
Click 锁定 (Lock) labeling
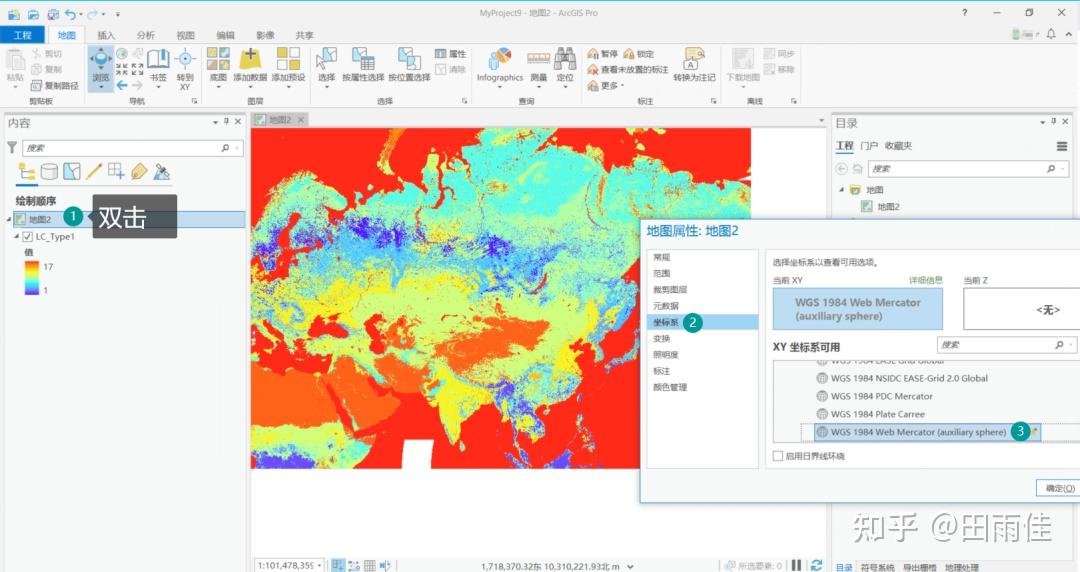[x=638, y=54]
